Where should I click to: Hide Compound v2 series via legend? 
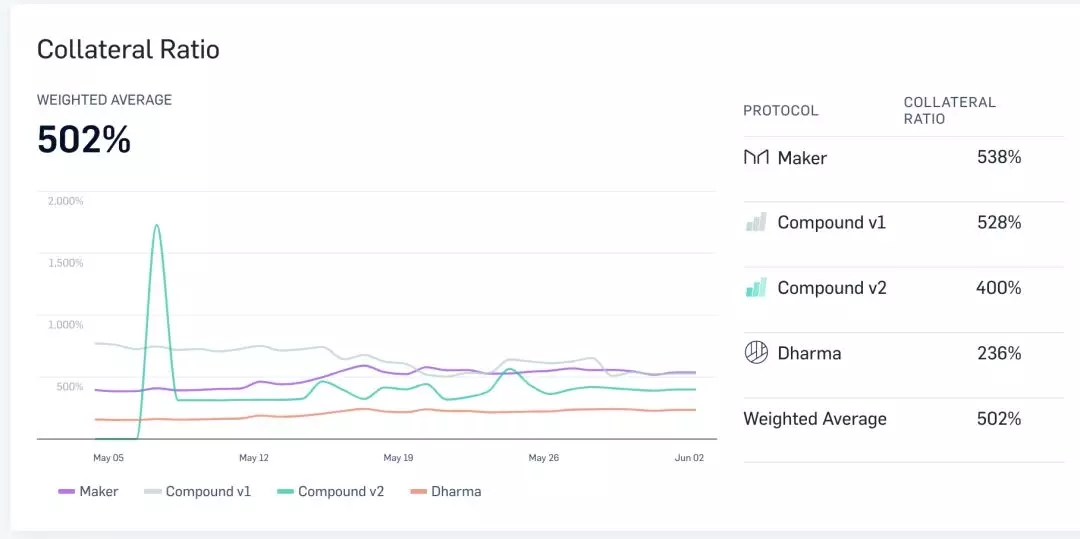point(329,491)
